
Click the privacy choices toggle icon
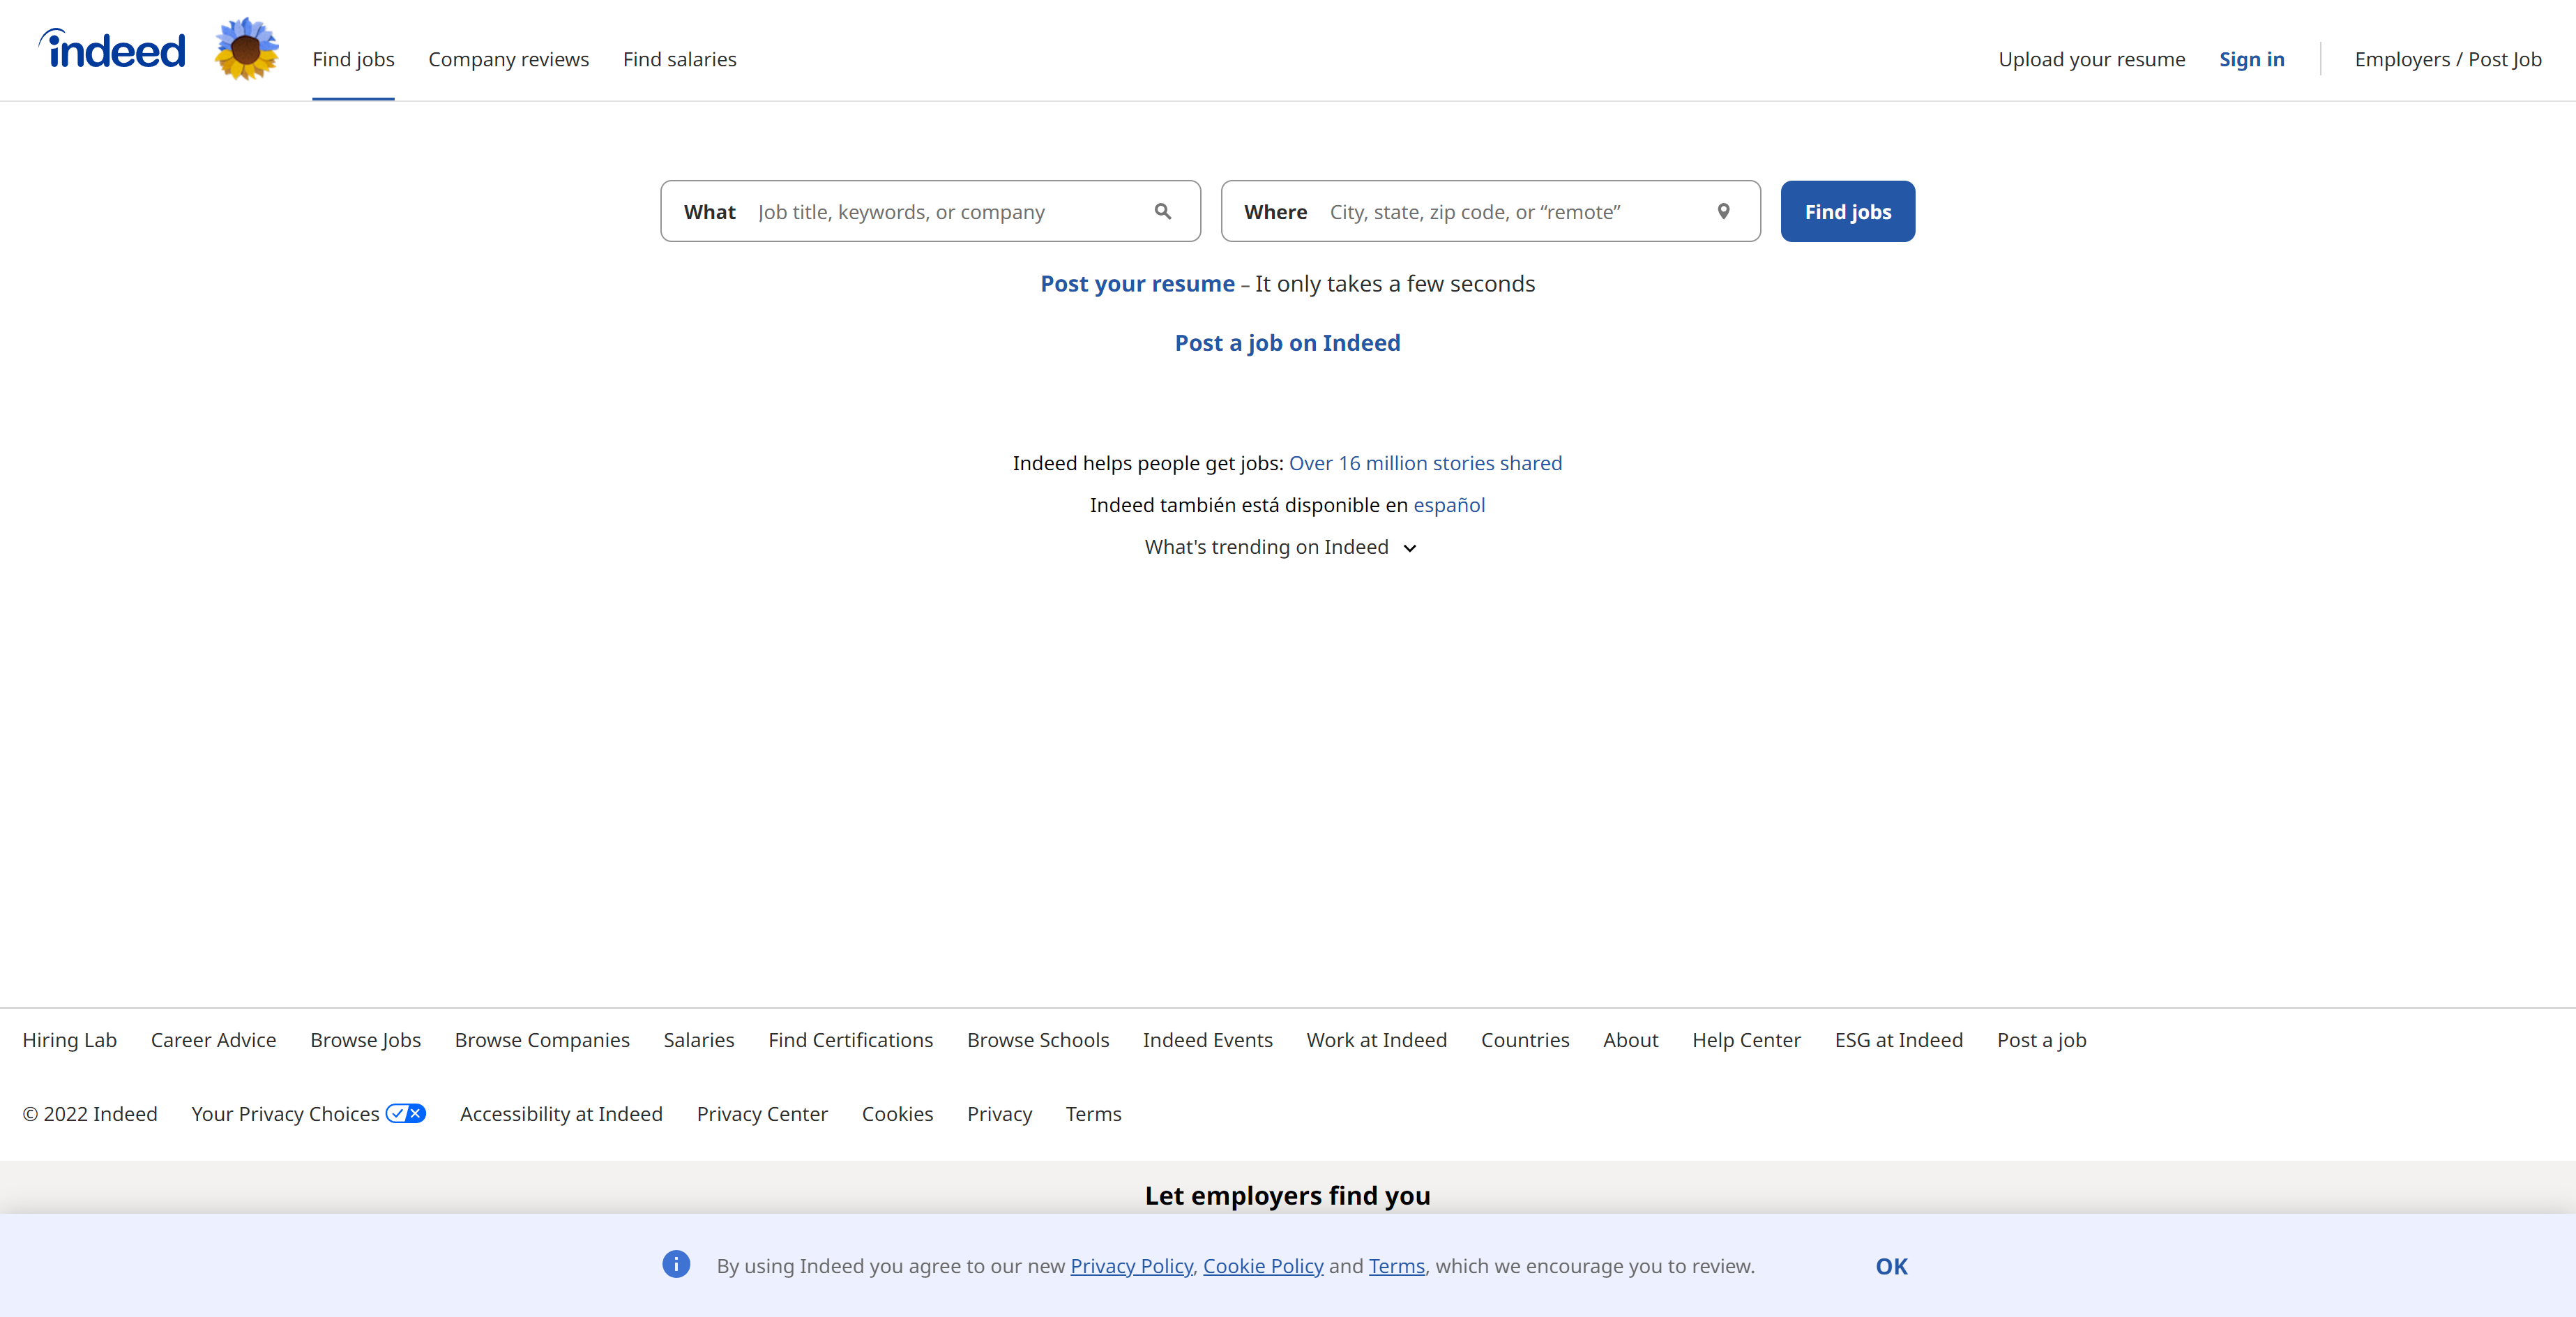point(406,1113)
